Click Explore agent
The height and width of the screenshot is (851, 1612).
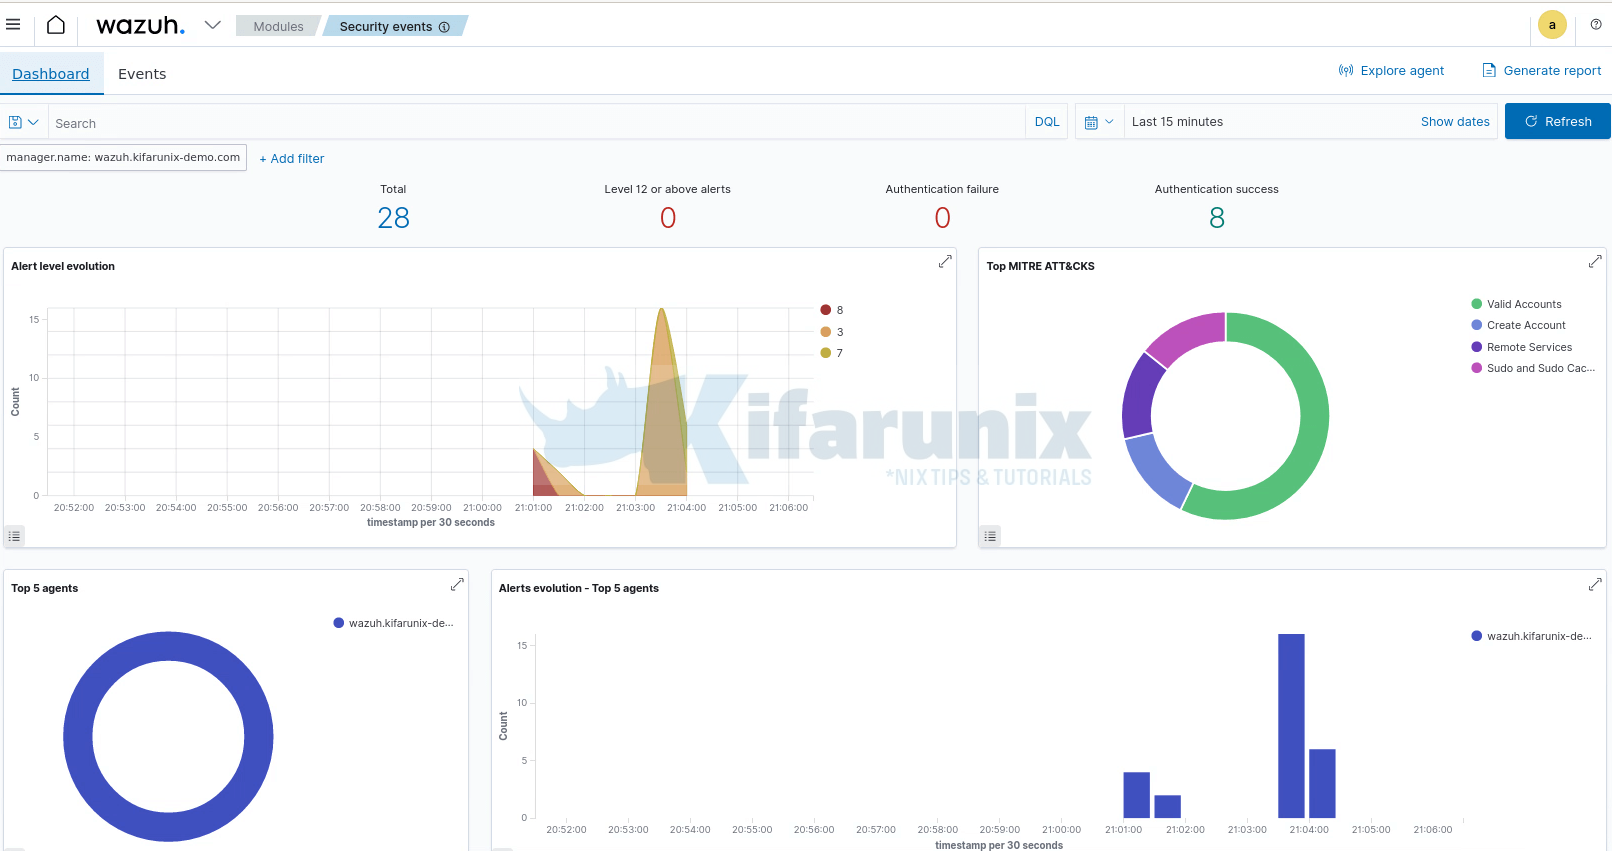(1391, 71)
